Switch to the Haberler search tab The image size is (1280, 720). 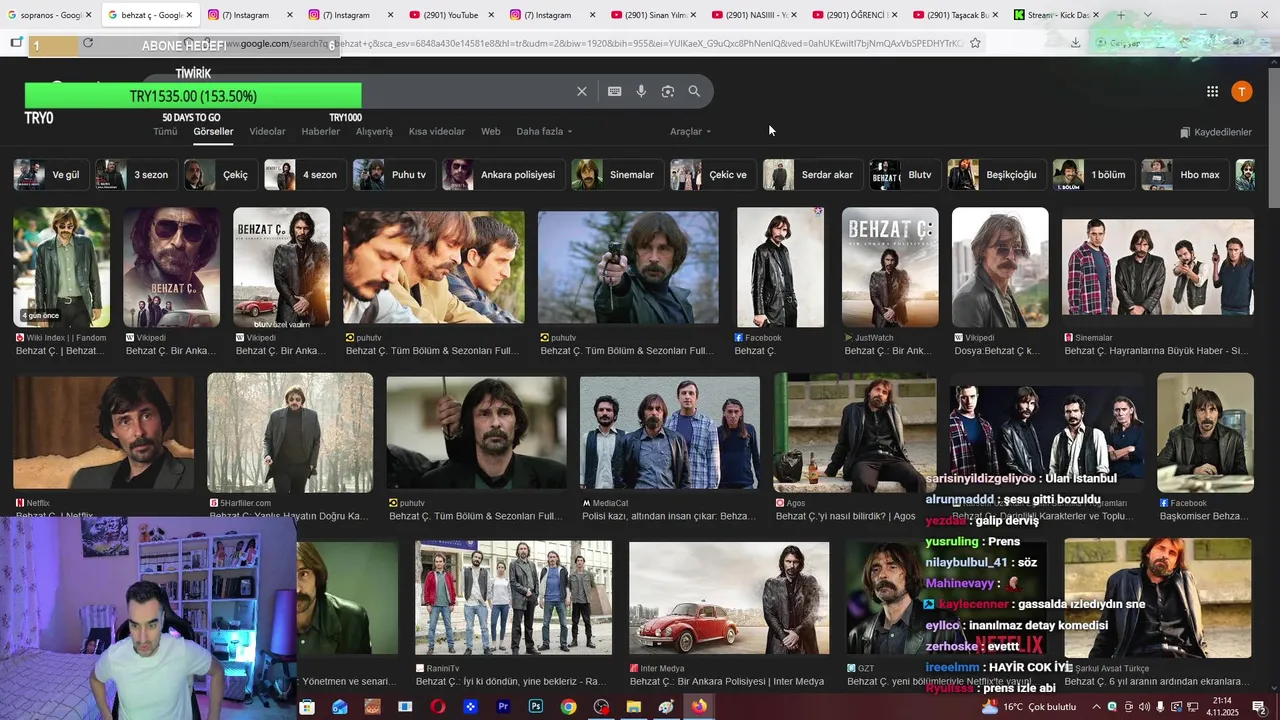pyautogui.click(x=321, y=131)
